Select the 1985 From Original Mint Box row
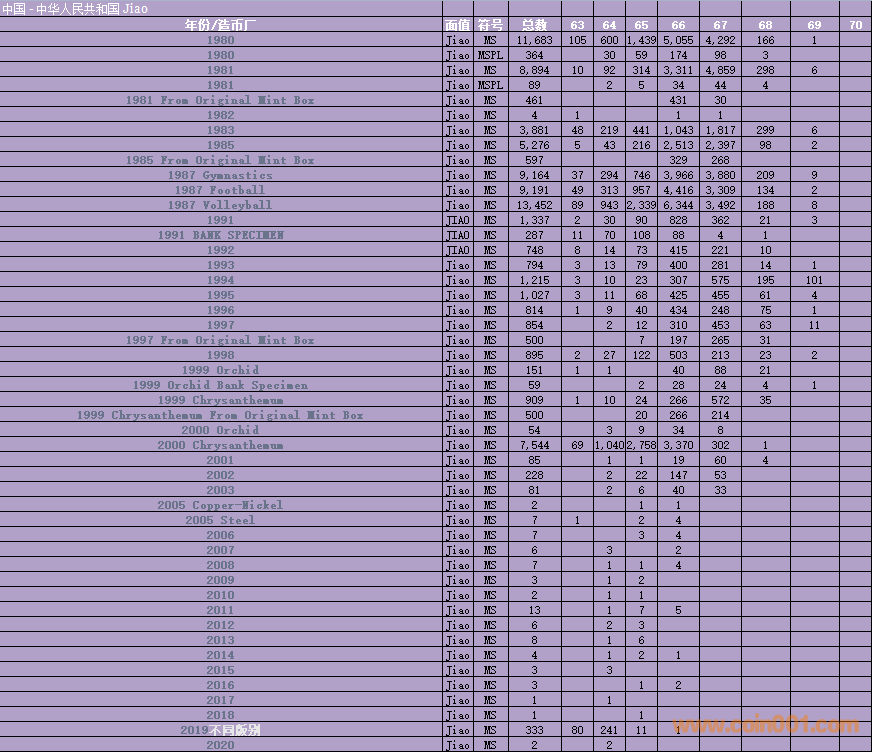872x752 pixels. click(220, 160)
